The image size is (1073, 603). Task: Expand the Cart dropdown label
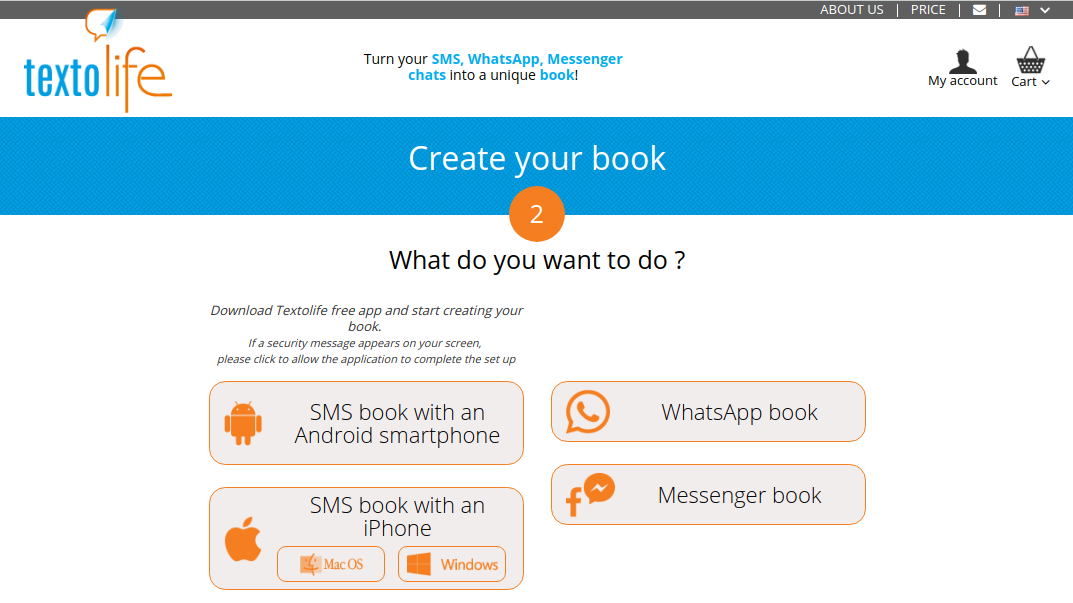(1030, 82)
